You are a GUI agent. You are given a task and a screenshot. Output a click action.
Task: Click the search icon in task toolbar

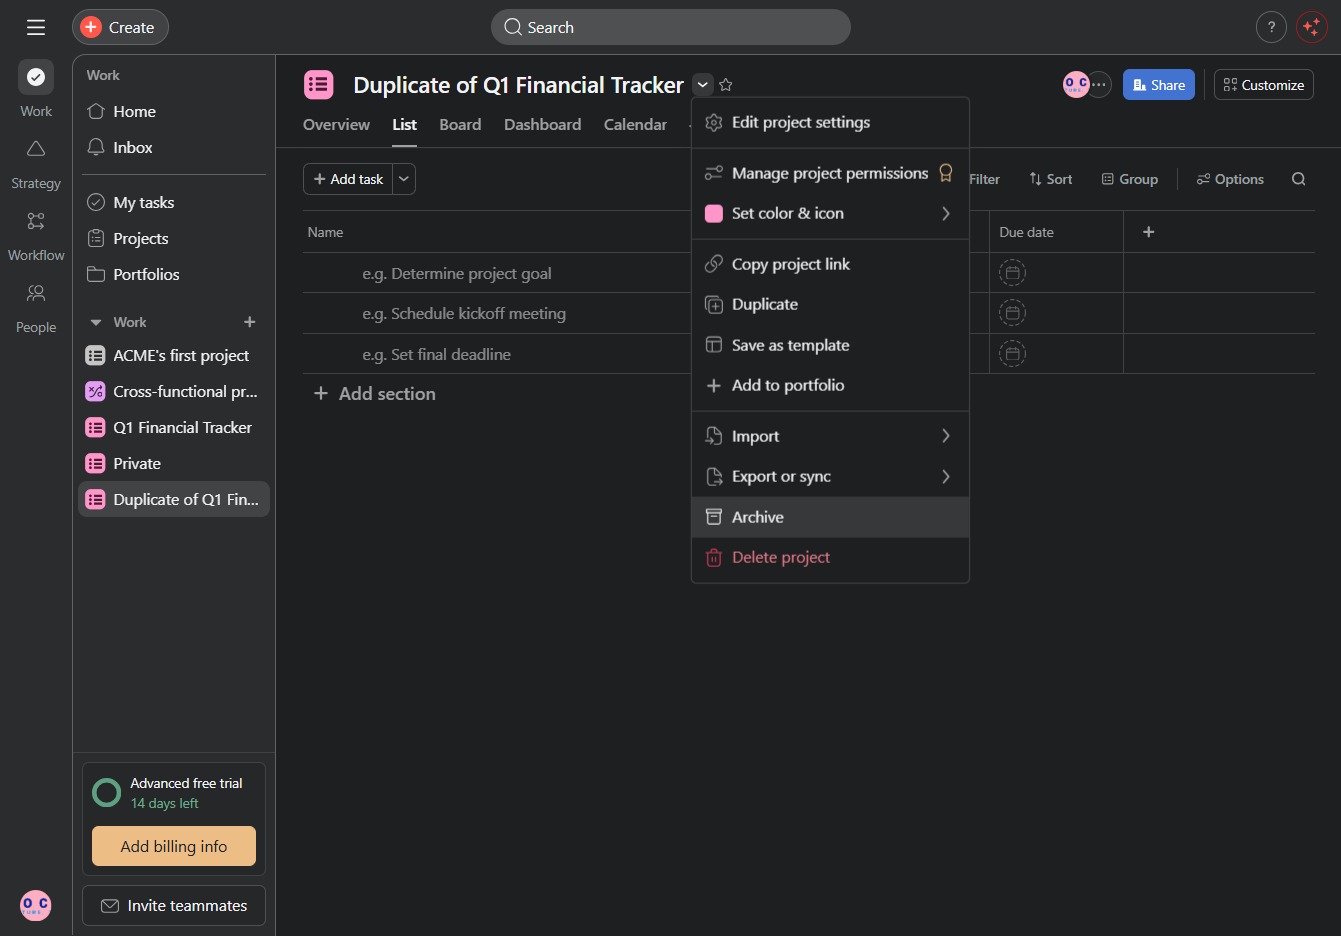[x=1299, y=179]
